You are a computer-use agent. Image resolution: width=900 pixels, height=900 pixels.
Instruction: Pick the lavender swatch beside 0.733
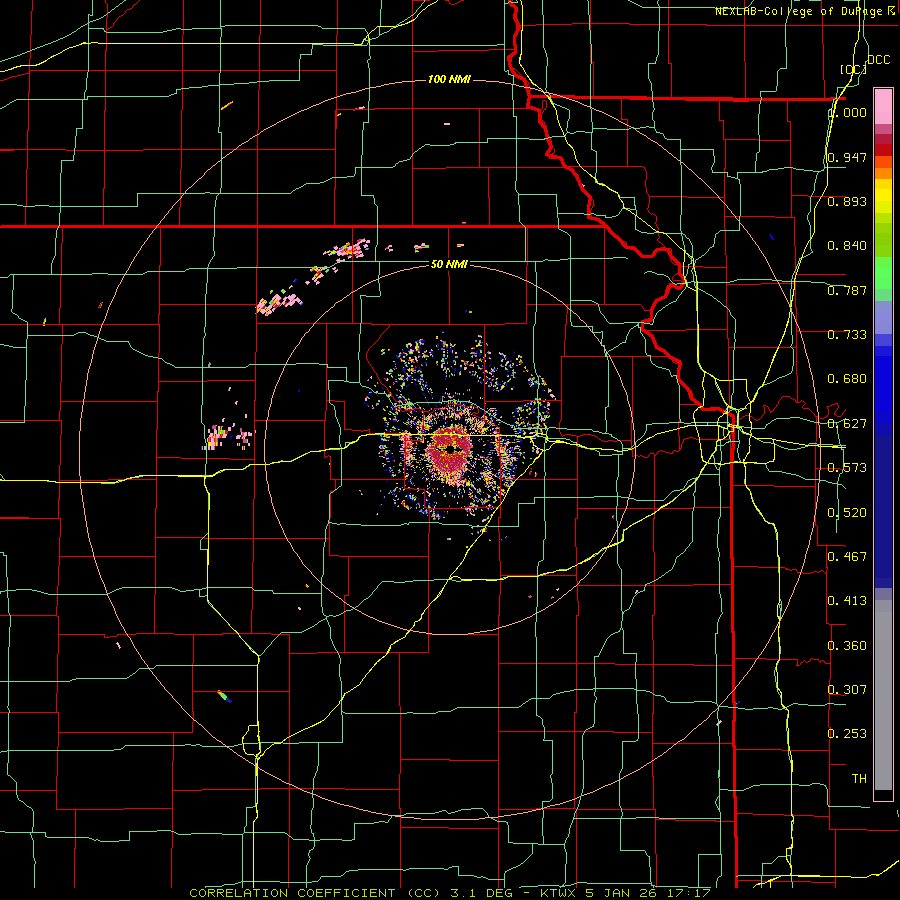[883, 318]
